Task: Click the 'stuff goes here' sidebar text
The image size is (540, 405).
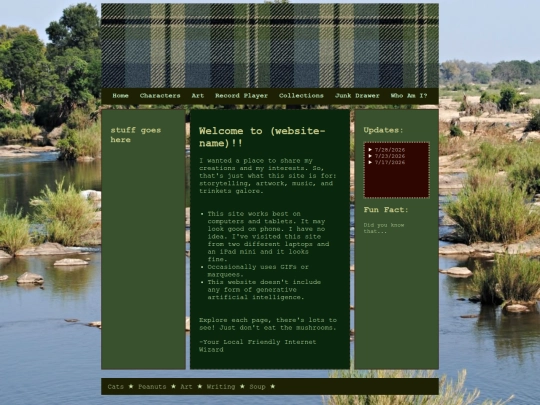Action: pos(136,135)
